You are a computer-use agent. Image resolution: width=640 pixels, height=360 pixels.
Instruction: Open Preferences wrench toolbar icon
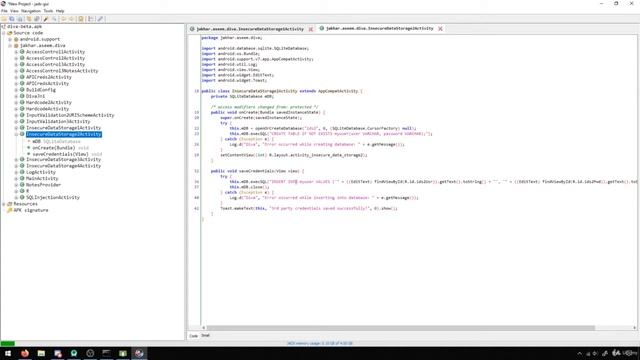[x=100, y=19]
